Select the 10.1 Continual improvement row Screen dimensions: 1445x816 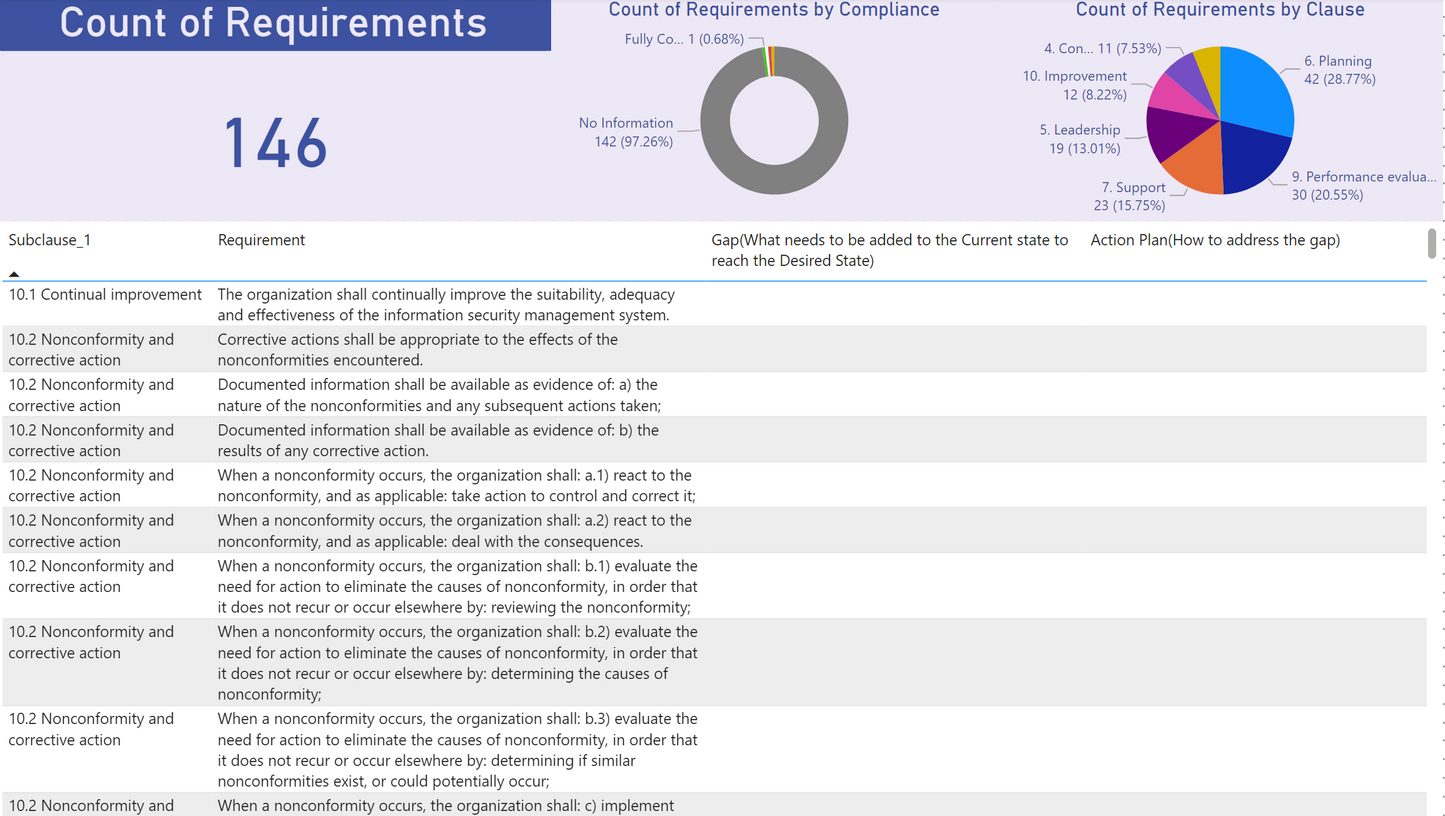click(x=105, y=295)
